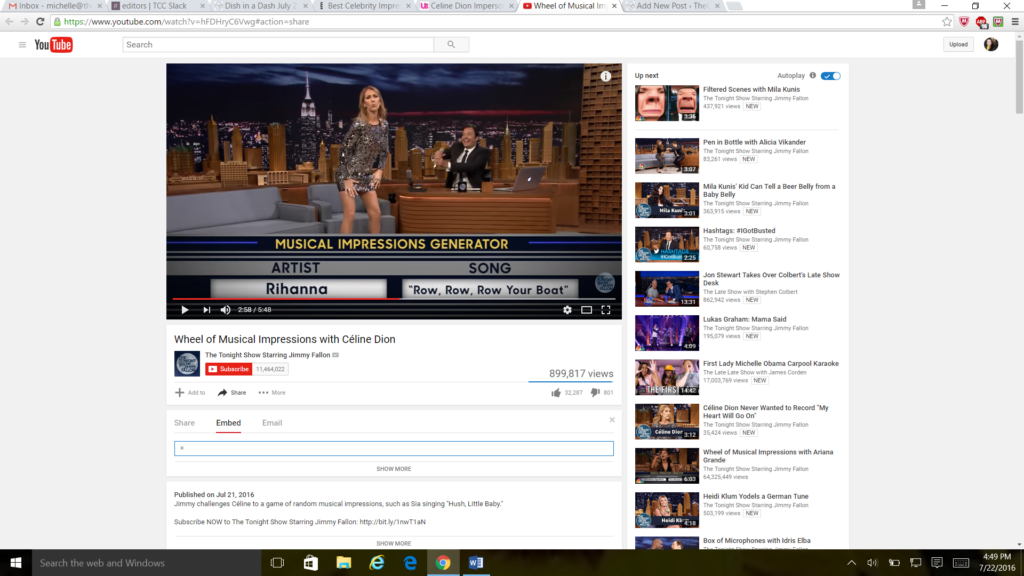The height and width of the screenshot is (576, 1024).
Task: Play the video with the play button
Action: click(x=184, y=310)
